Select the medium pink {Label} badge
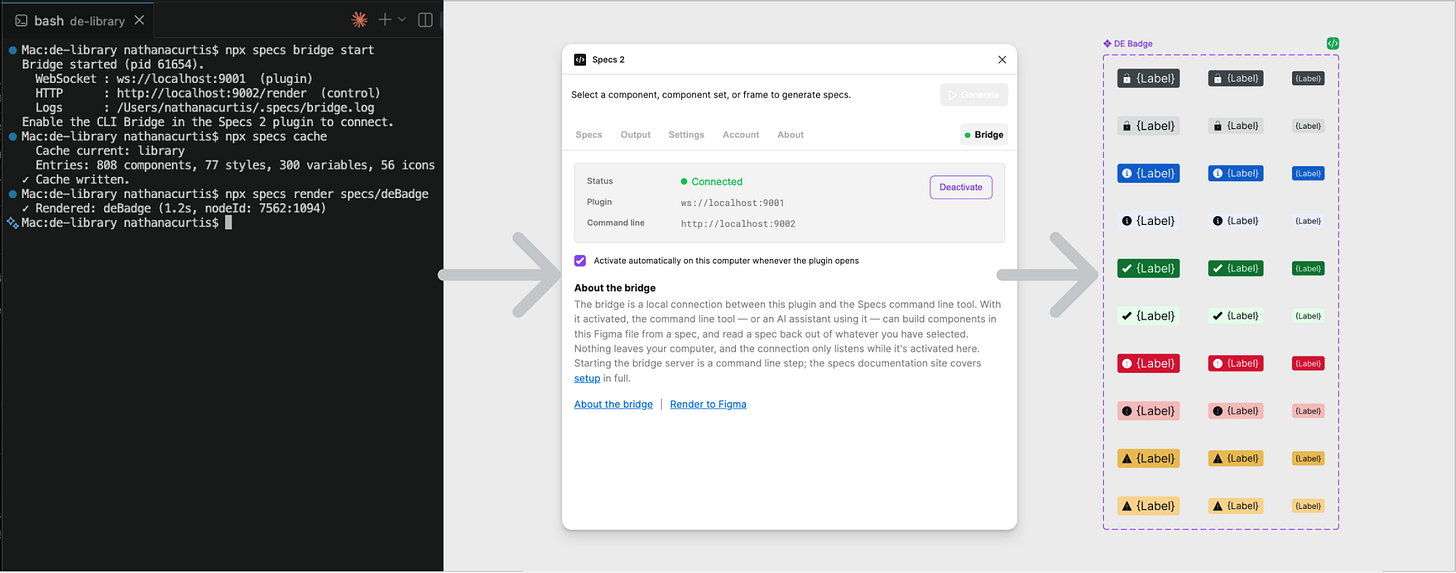The height and width of the screenshot is (573, 1456). tap(1236, 411)
